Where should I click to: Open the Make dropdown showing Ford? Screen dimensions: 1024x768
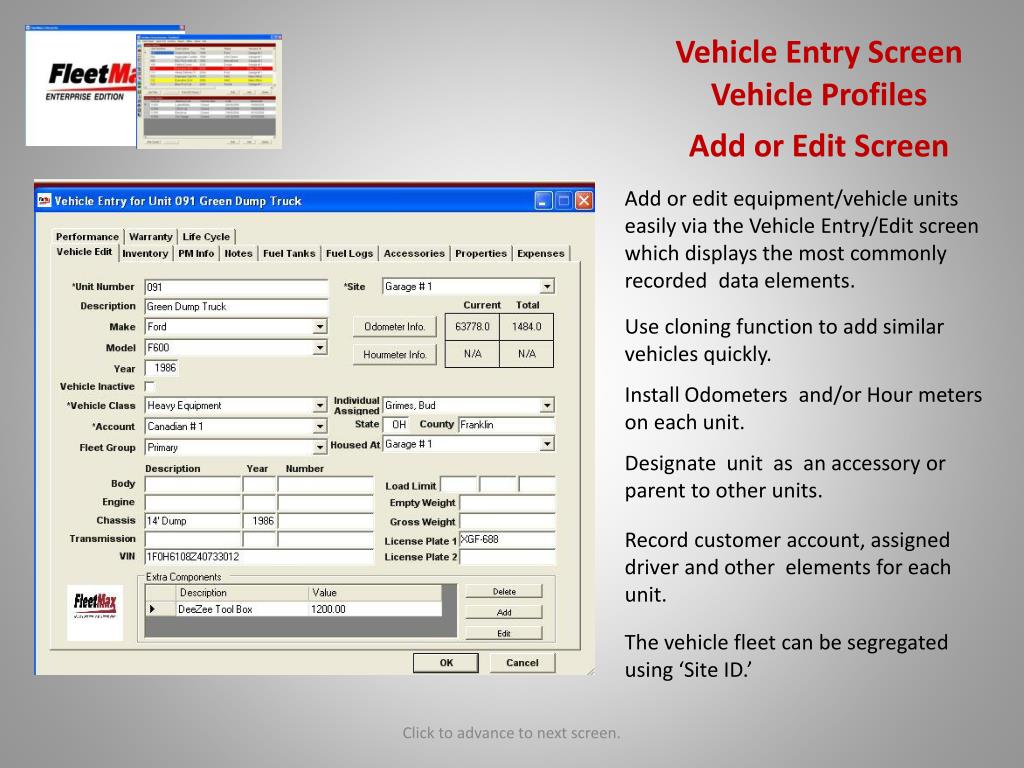(x=319, y=327)
